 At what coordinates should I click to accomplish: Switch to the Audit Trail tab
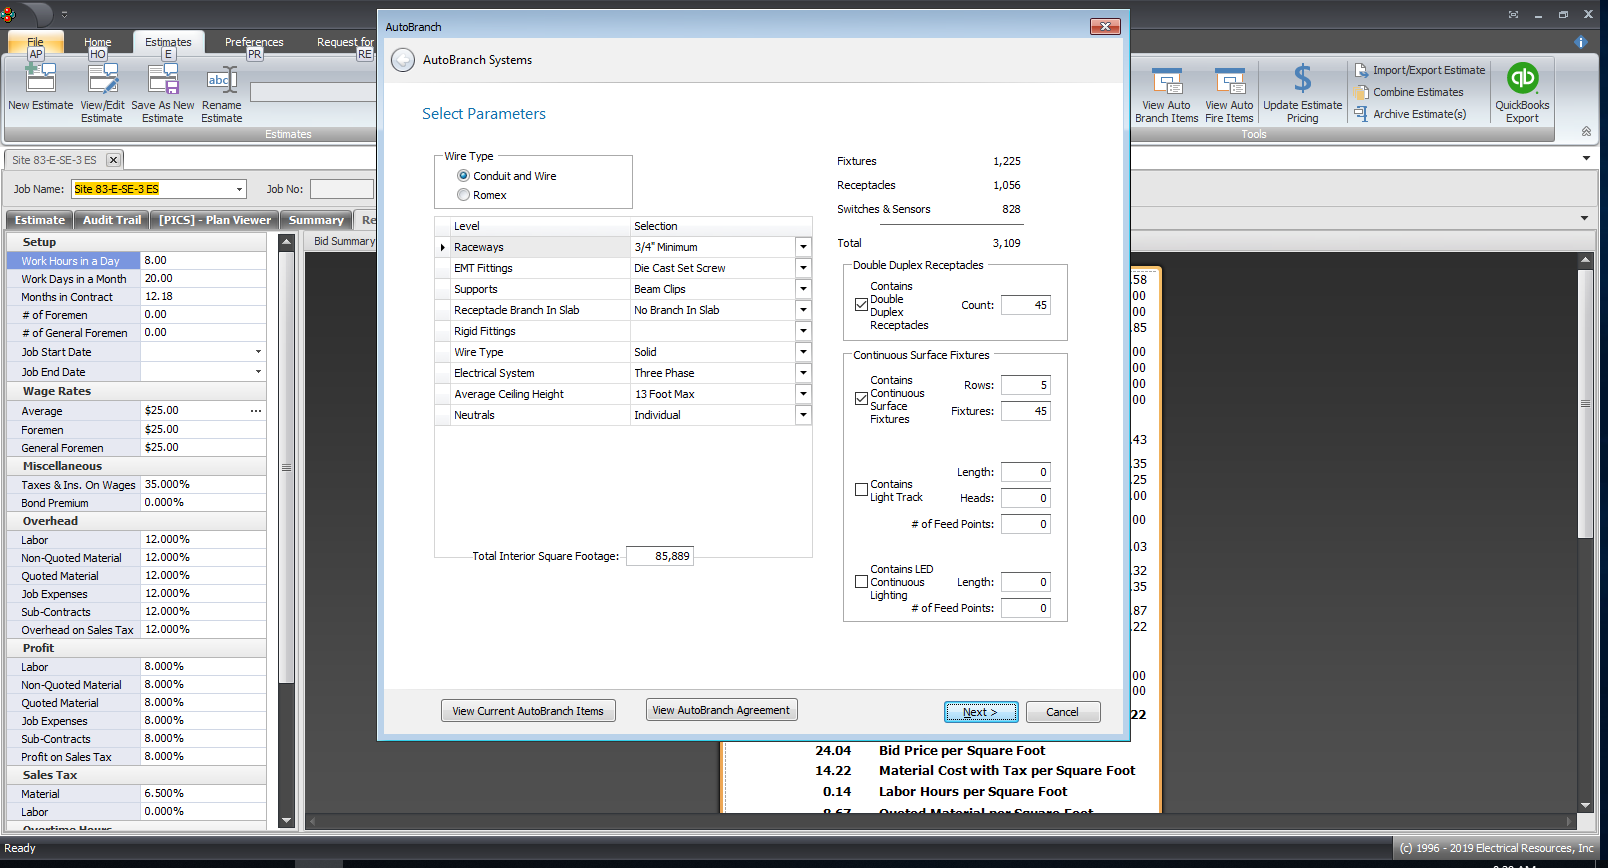pyautogui.click(x=111, y=220)
